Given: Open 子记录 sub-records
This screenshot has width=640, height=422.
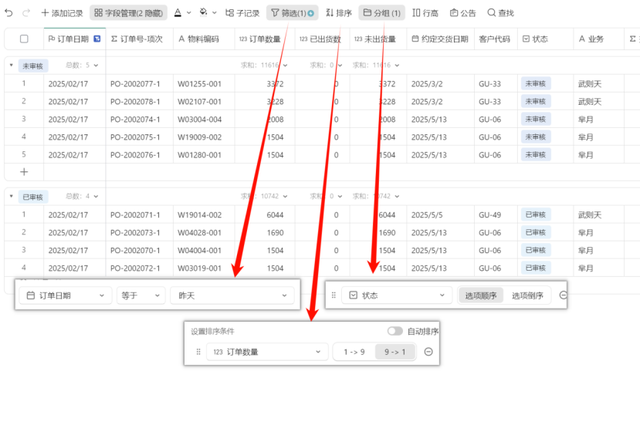Looking at the screenshot, I should 242,13.
